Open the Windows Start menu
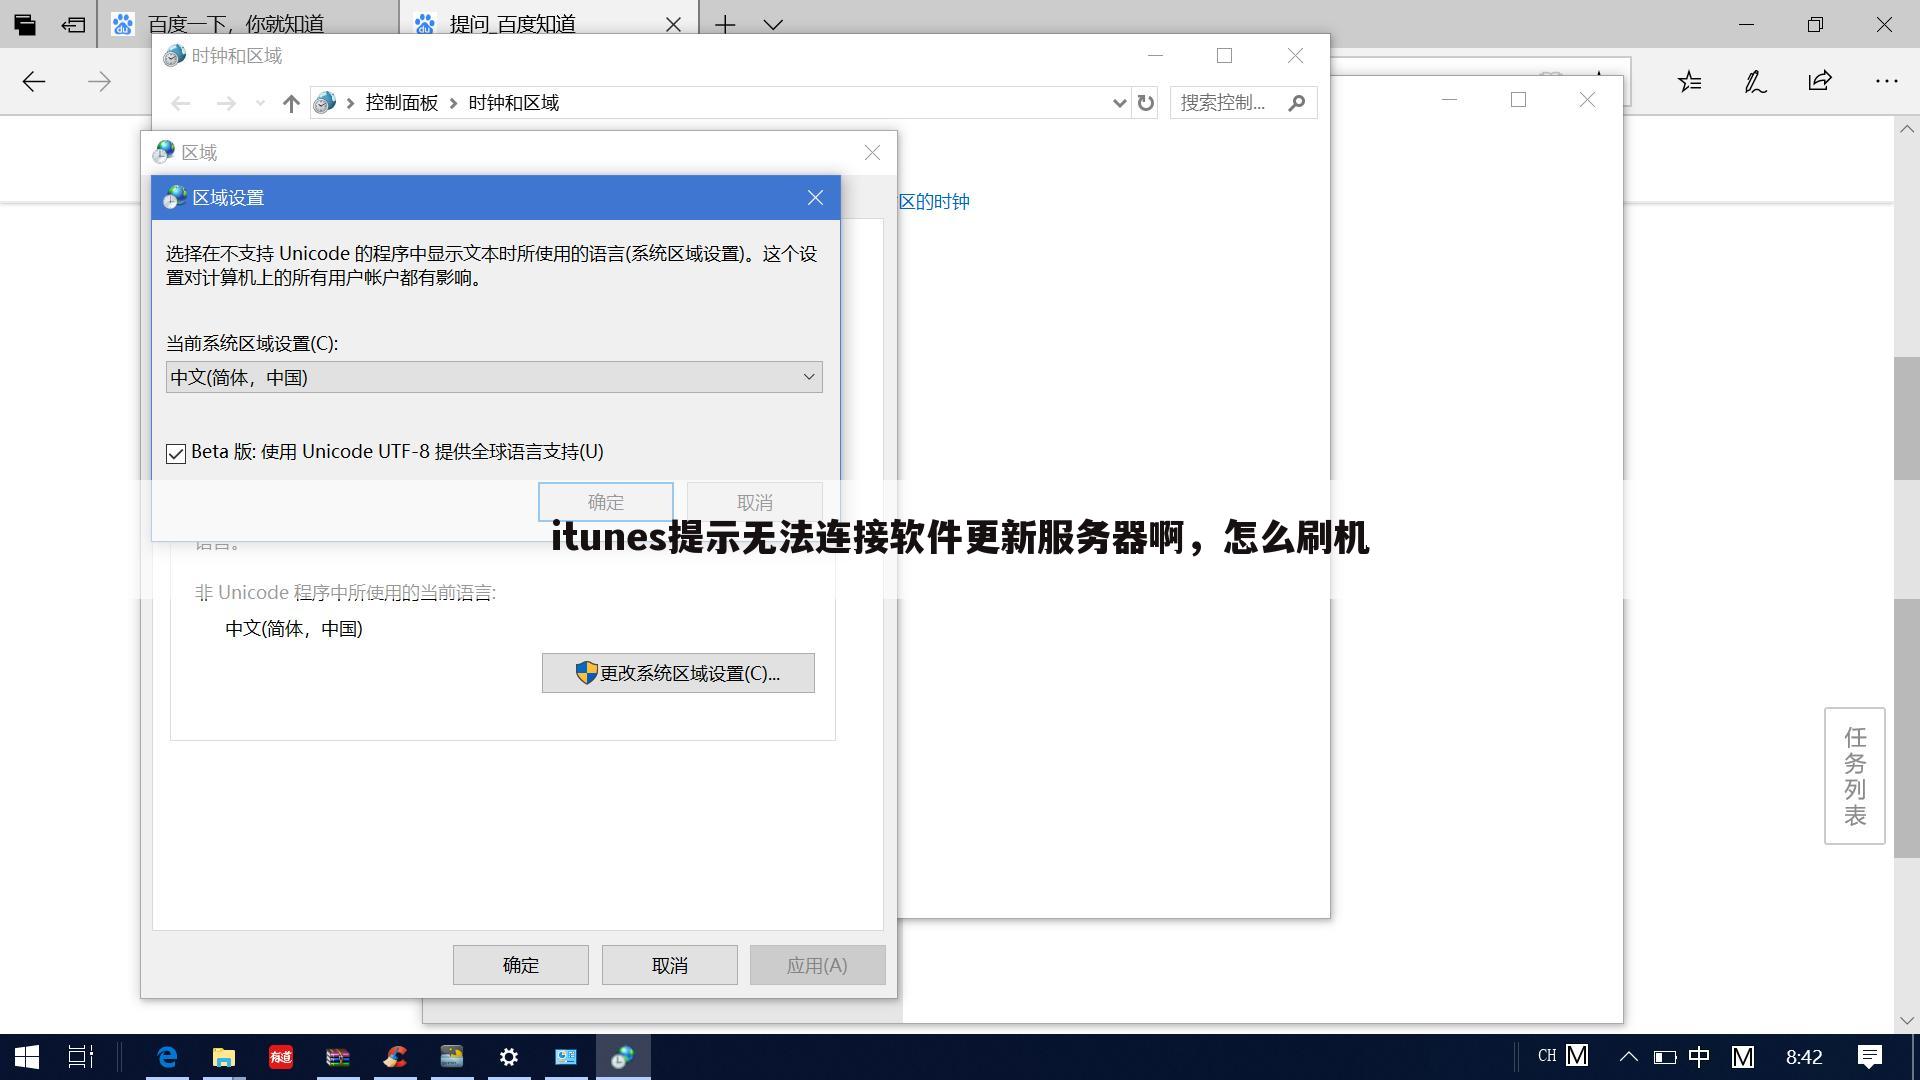This screenshot has width=1920, height=1080. coord(27,1056)
